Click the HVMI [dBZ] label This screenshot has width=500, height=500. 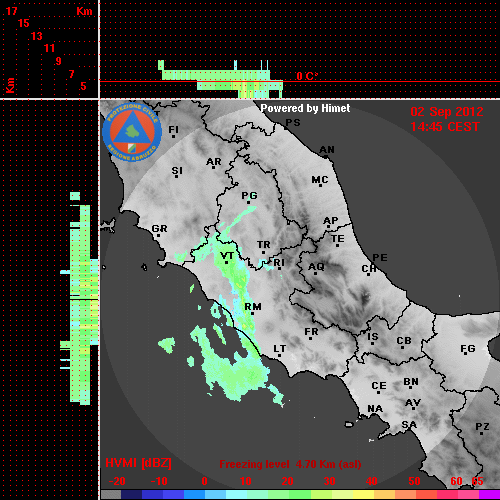(x=138, y=463)
